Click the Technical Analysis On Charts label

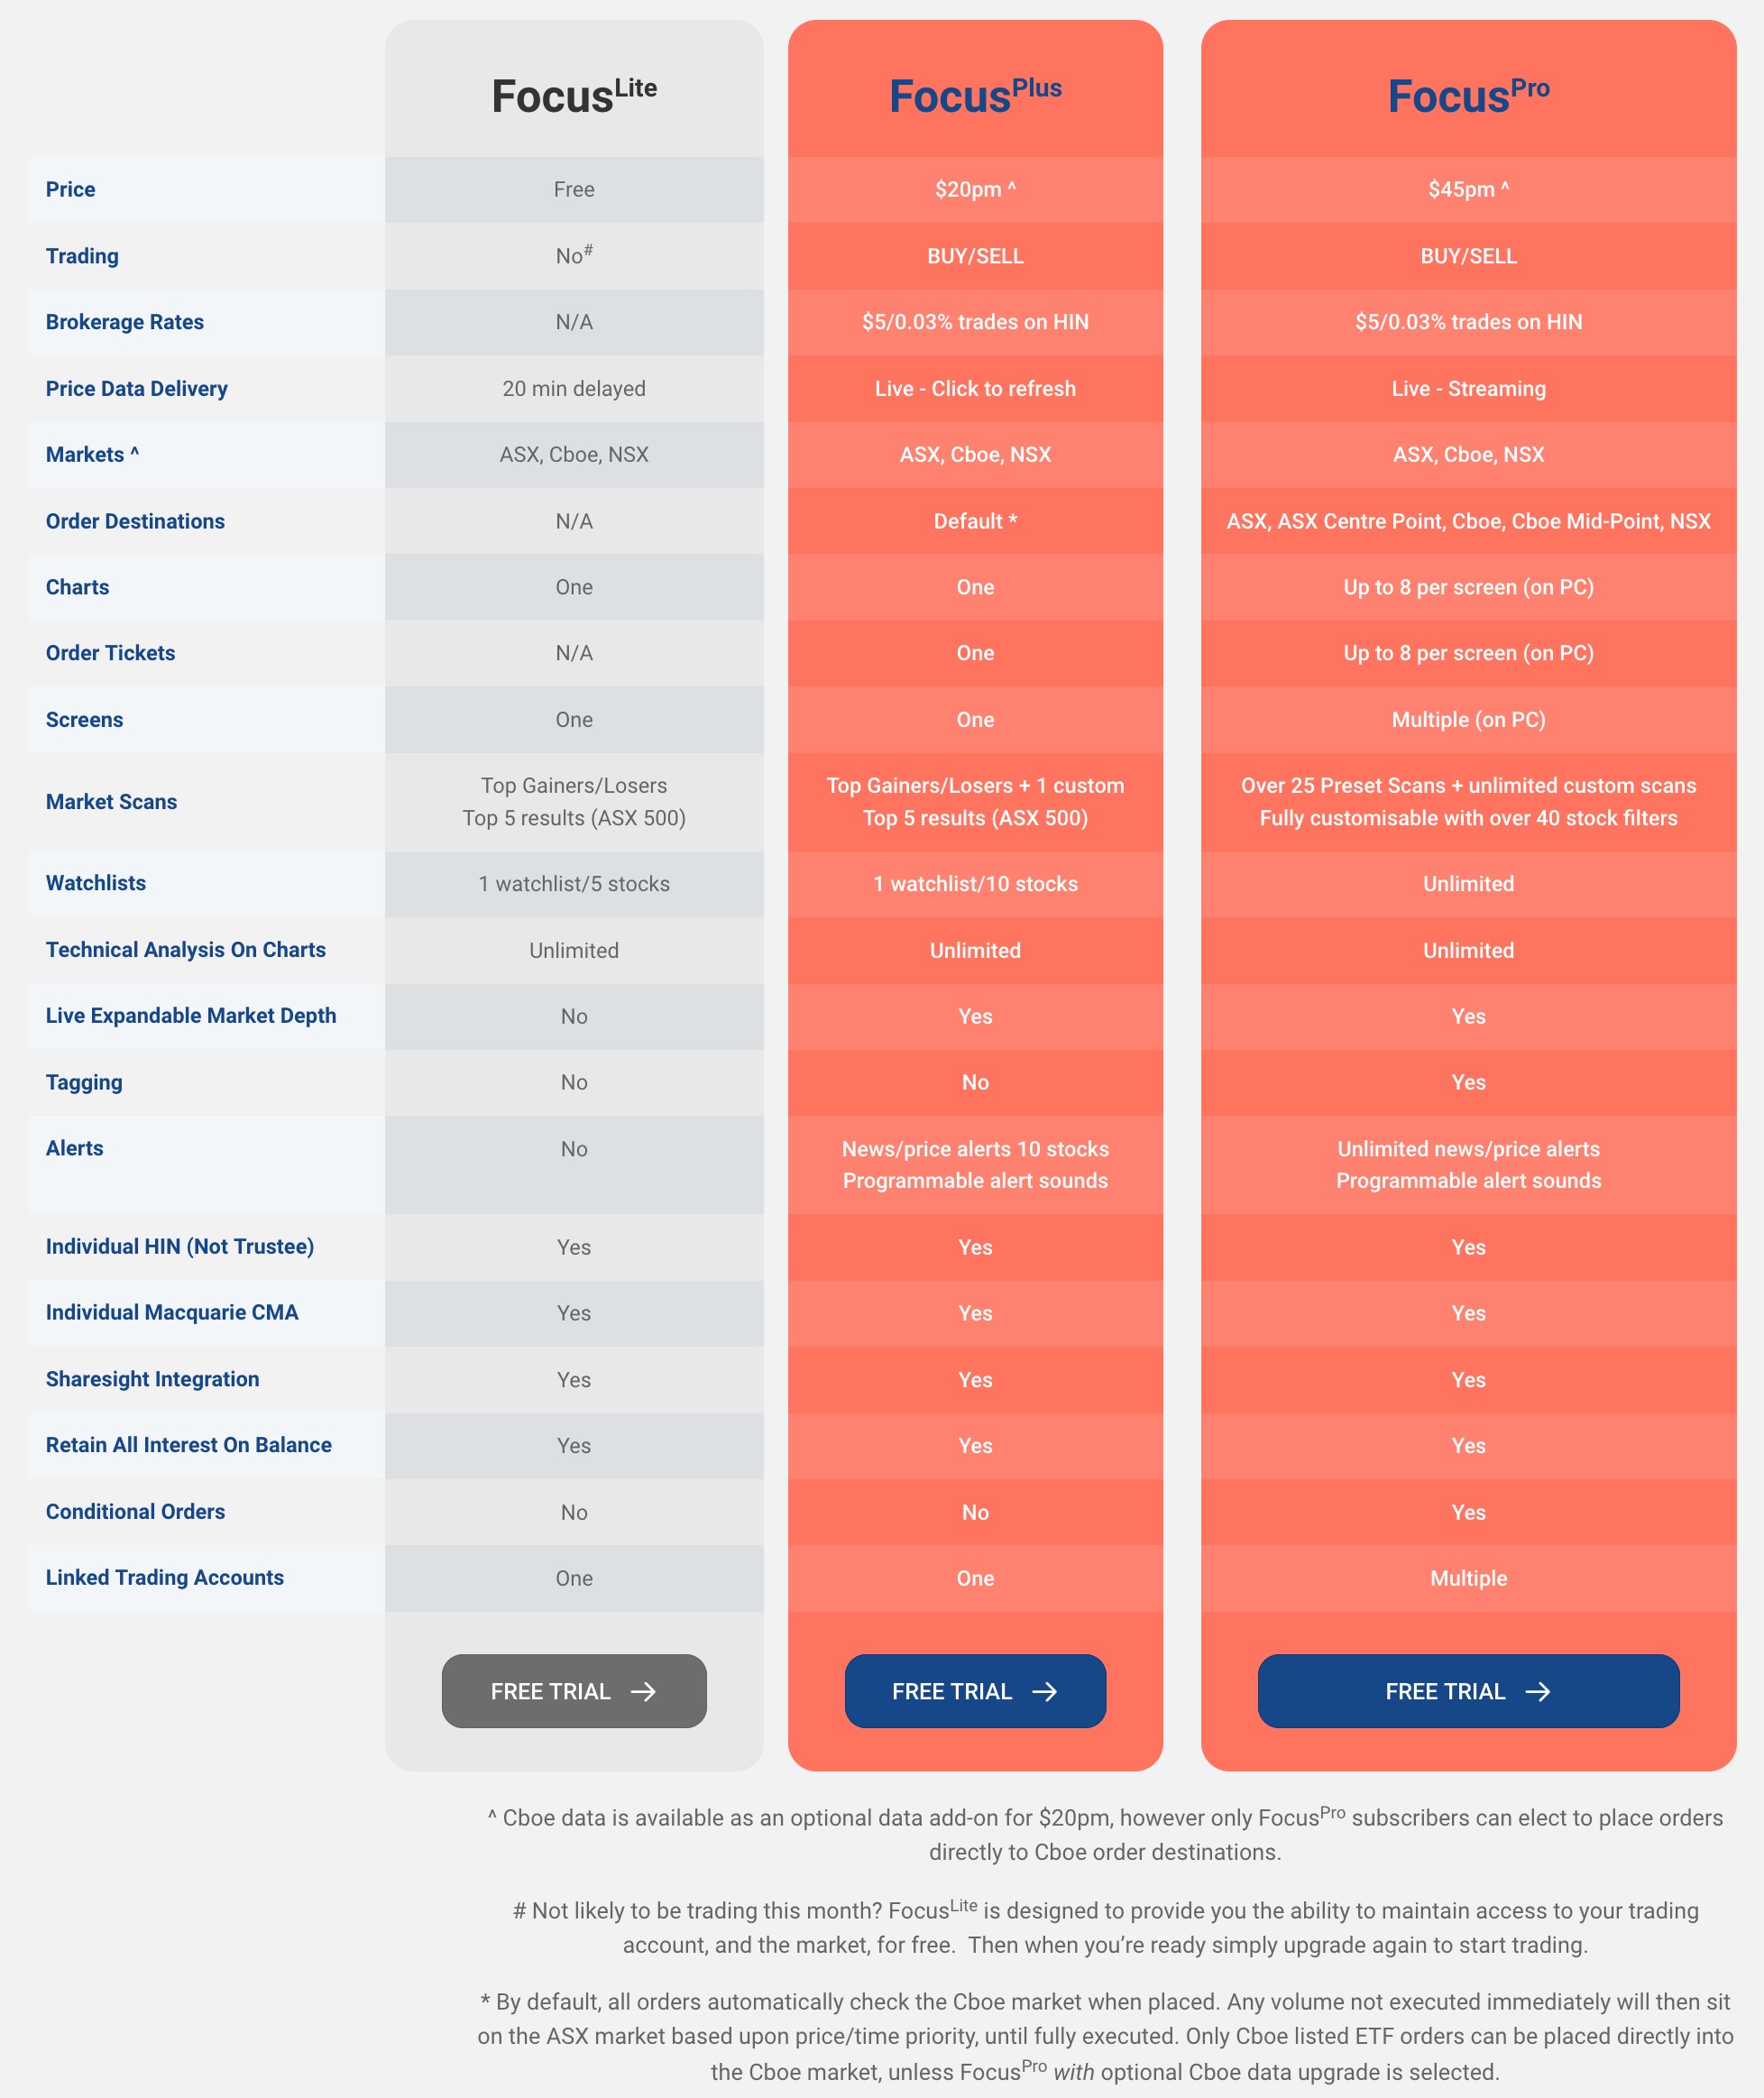pos(186,949)
